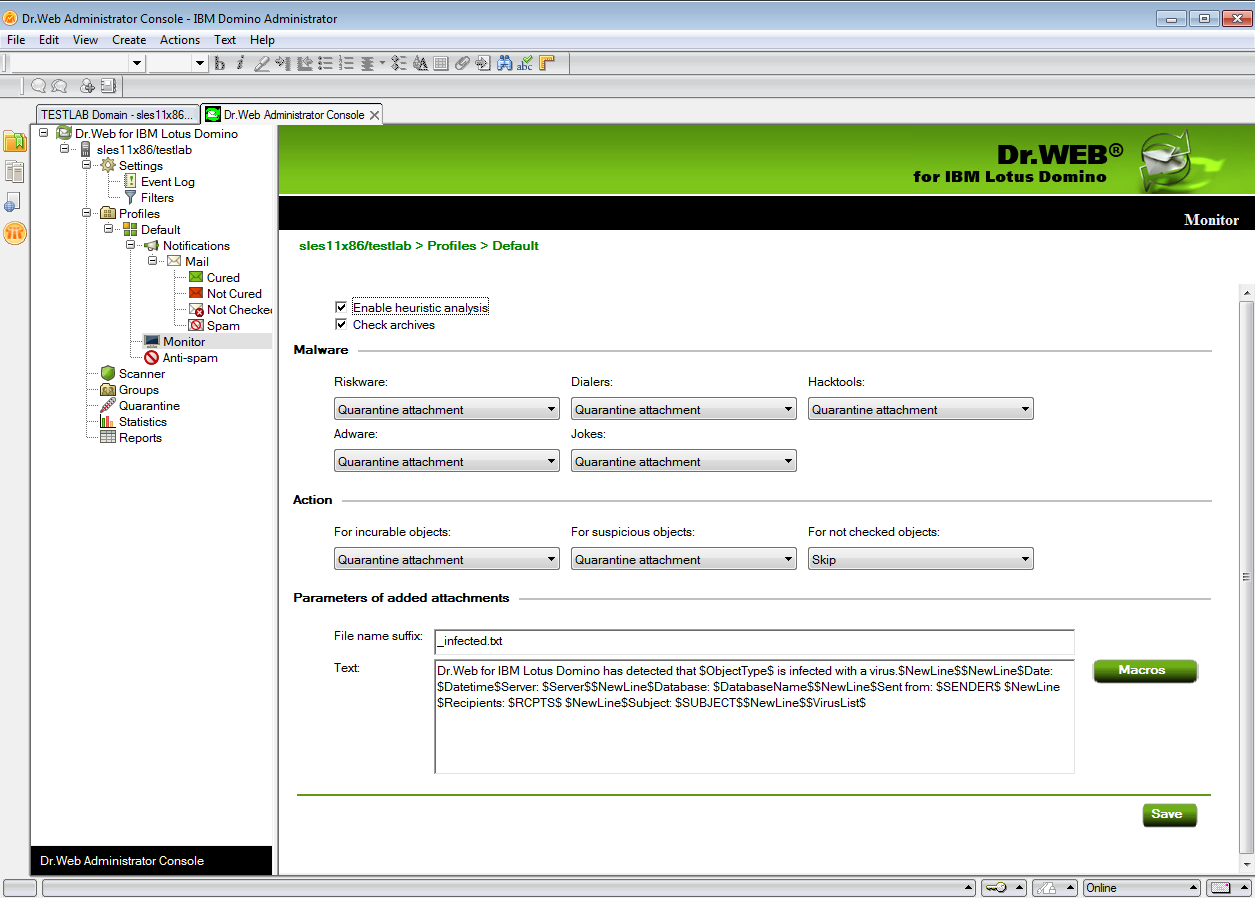1255x898 pixels.
Task: Click the File name suffix input field
Action: (x=754, y=641)
